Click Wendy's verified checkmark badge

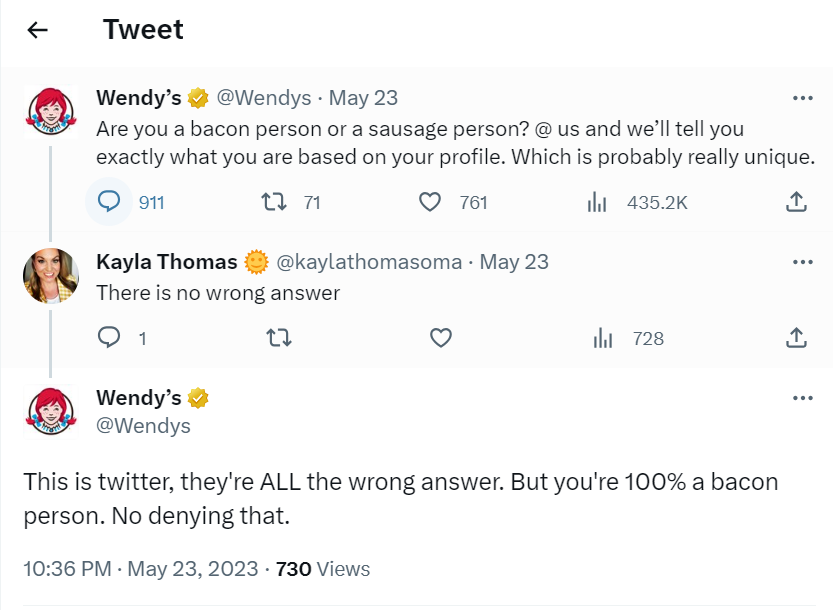(x=196, y=97)
